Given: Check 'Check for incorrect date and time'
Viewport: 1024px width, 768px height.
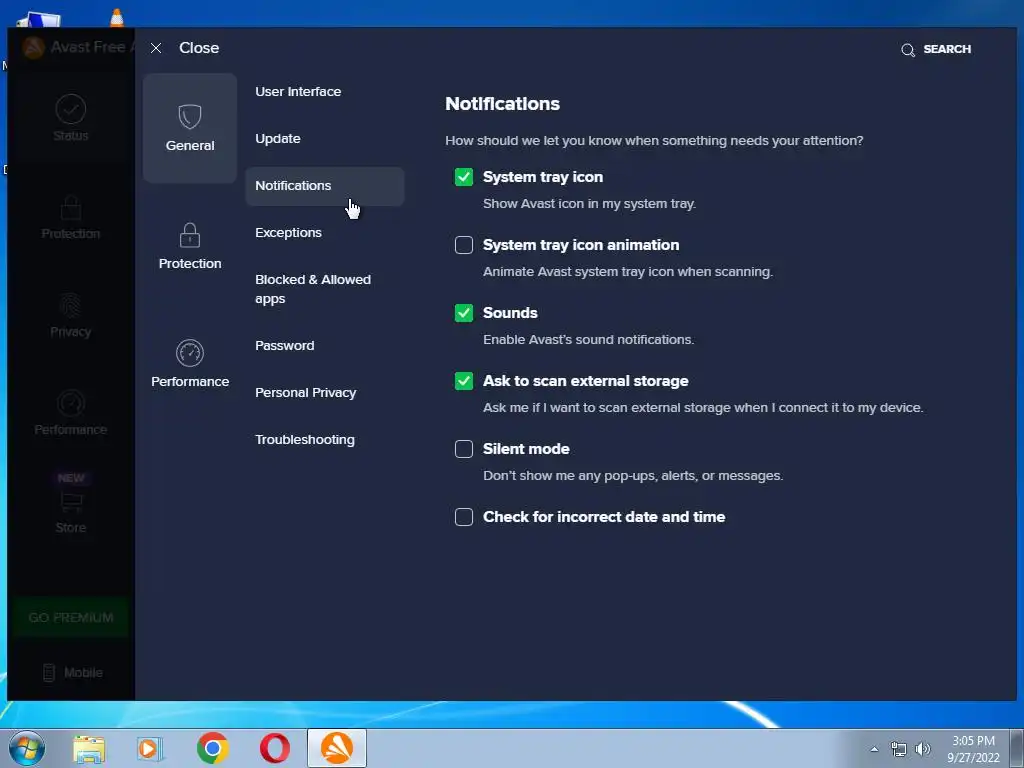Looking at the screenshot, I should tap(464, 517).
